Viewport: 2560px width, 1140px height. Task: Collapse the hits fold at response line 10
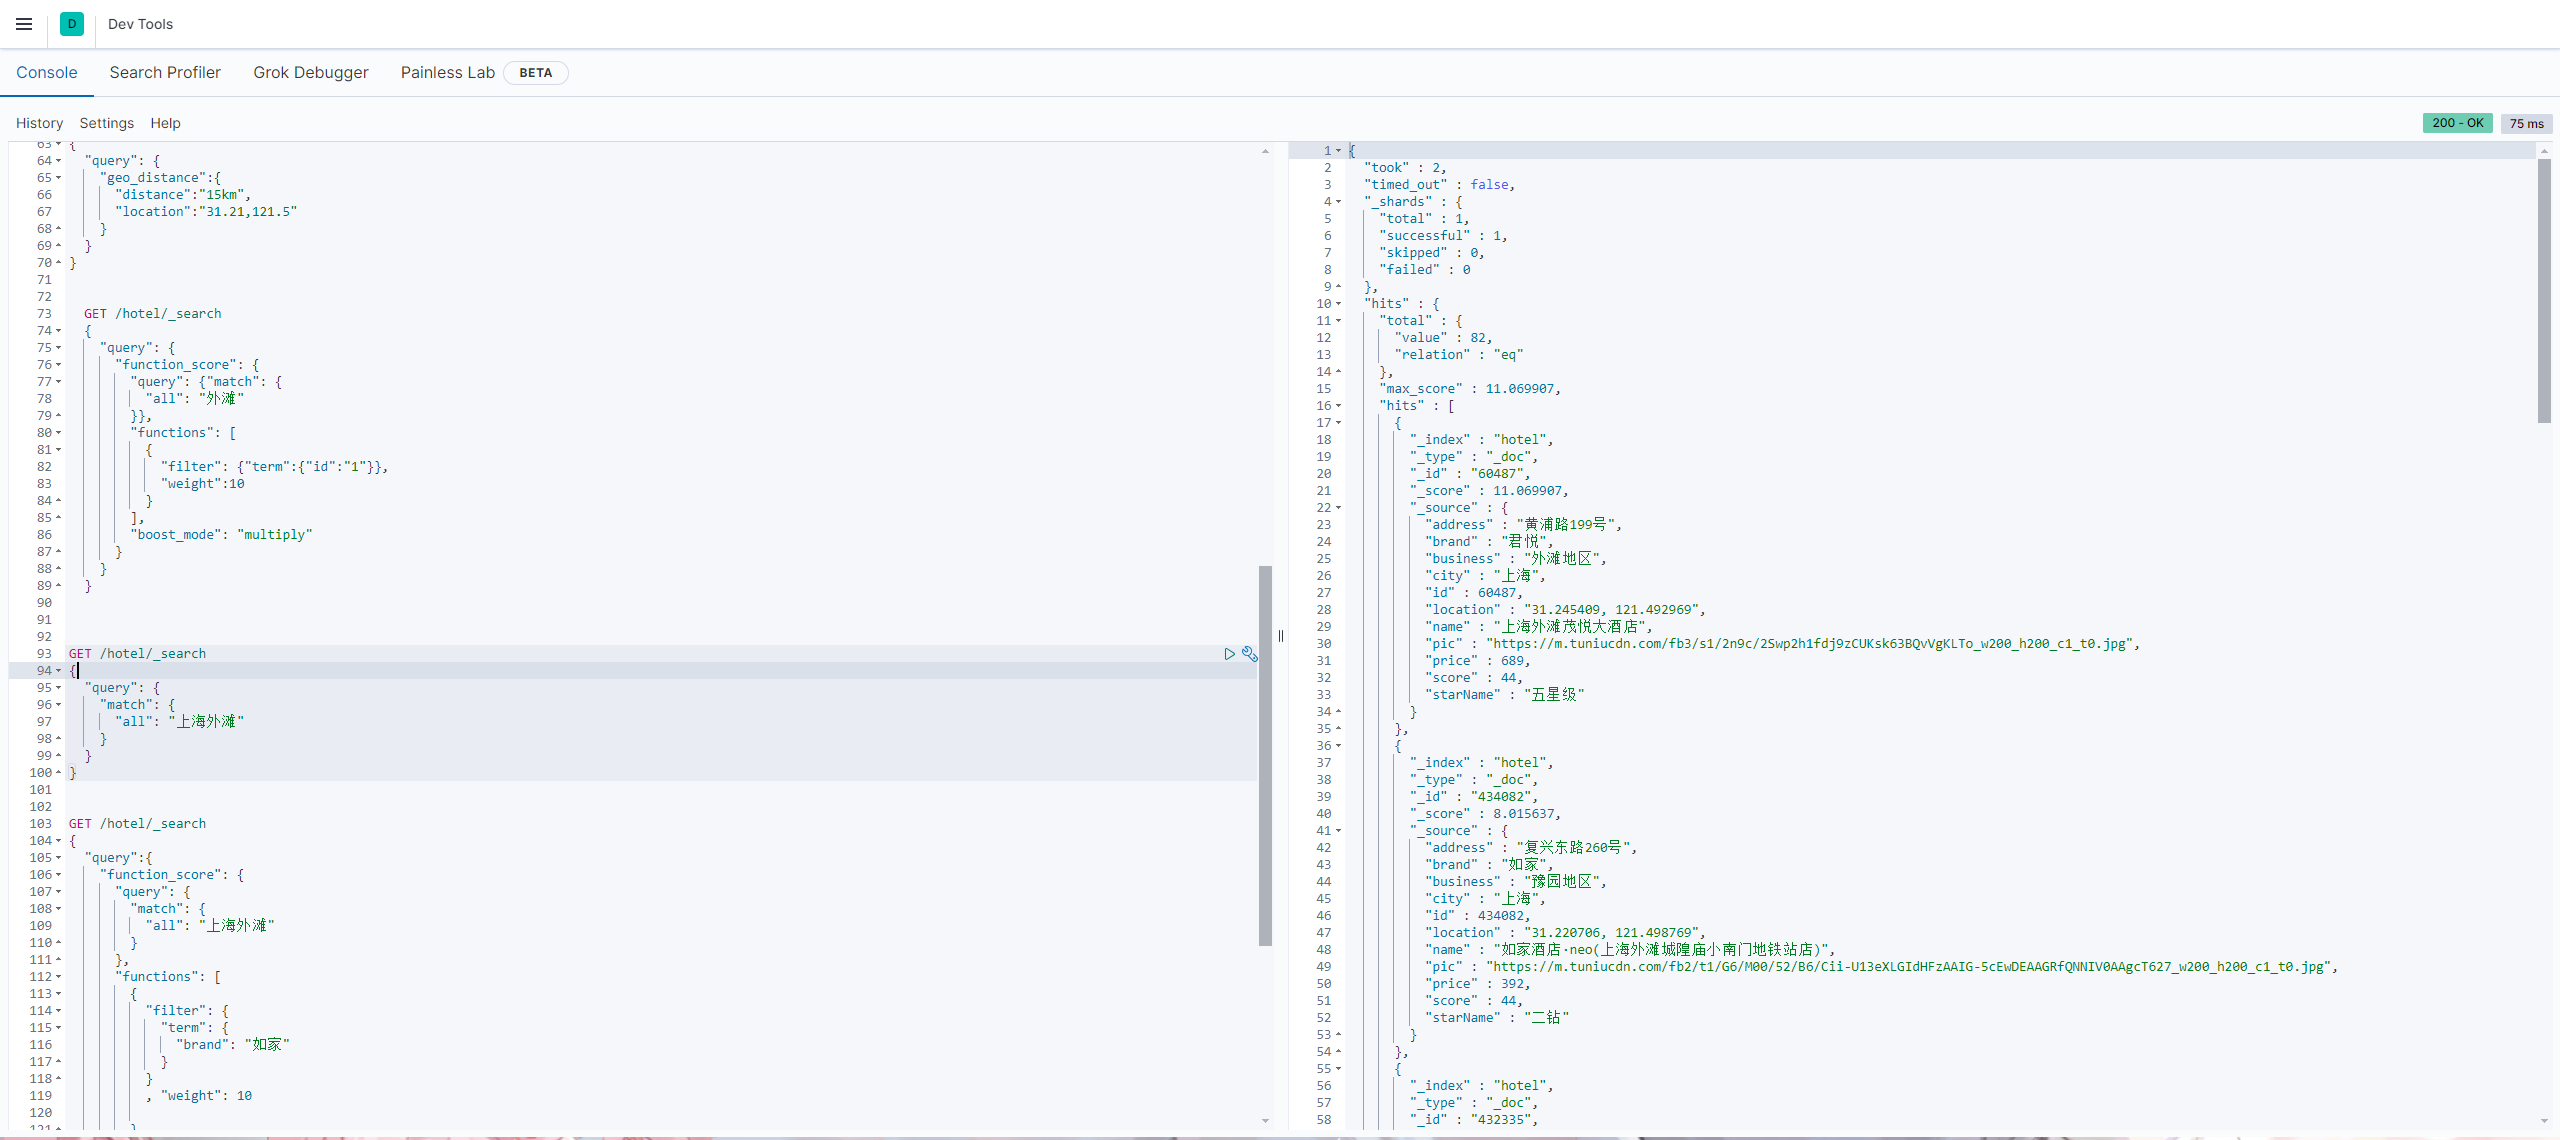pyautogui.click(x=1338, y=304)
